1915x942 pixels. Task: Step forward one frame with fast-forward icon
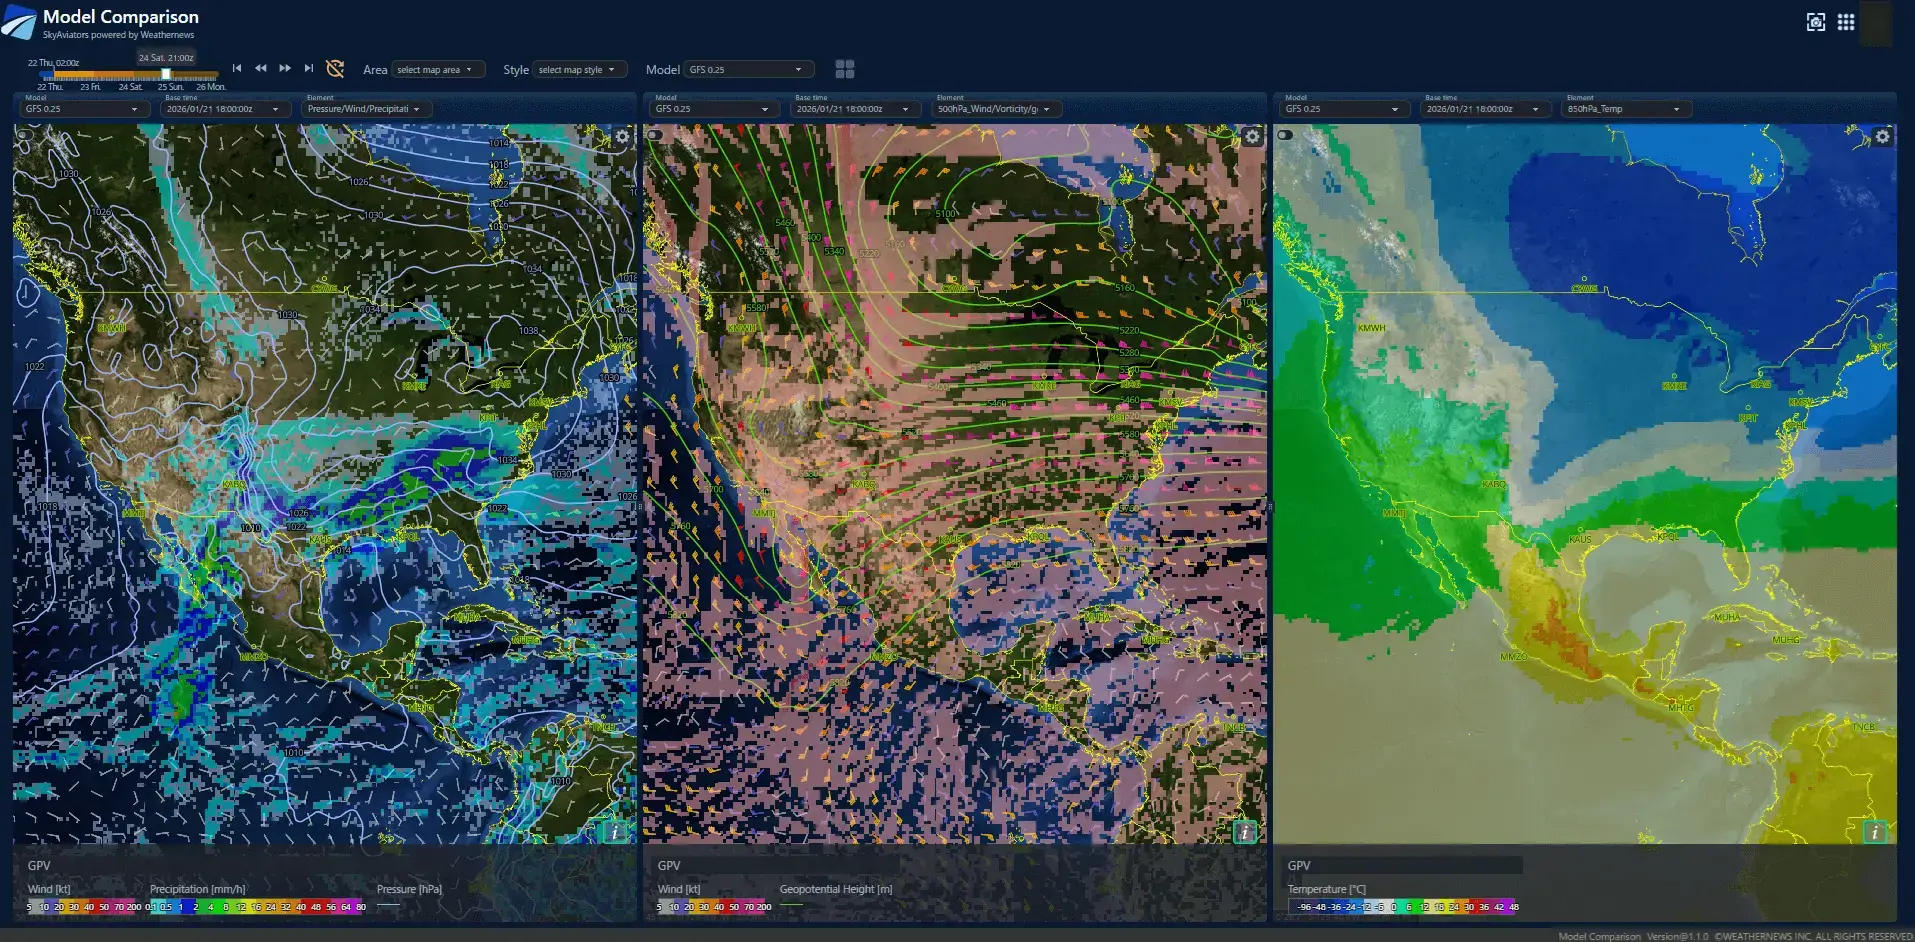click(x=285, y=68)
